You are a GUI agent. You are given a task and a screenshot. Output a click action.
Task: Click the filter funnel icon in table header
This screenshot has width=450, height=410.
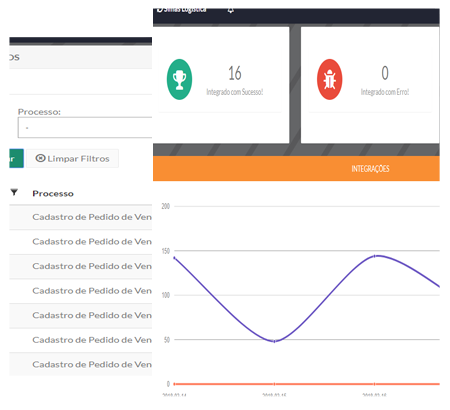click(14, 192)
